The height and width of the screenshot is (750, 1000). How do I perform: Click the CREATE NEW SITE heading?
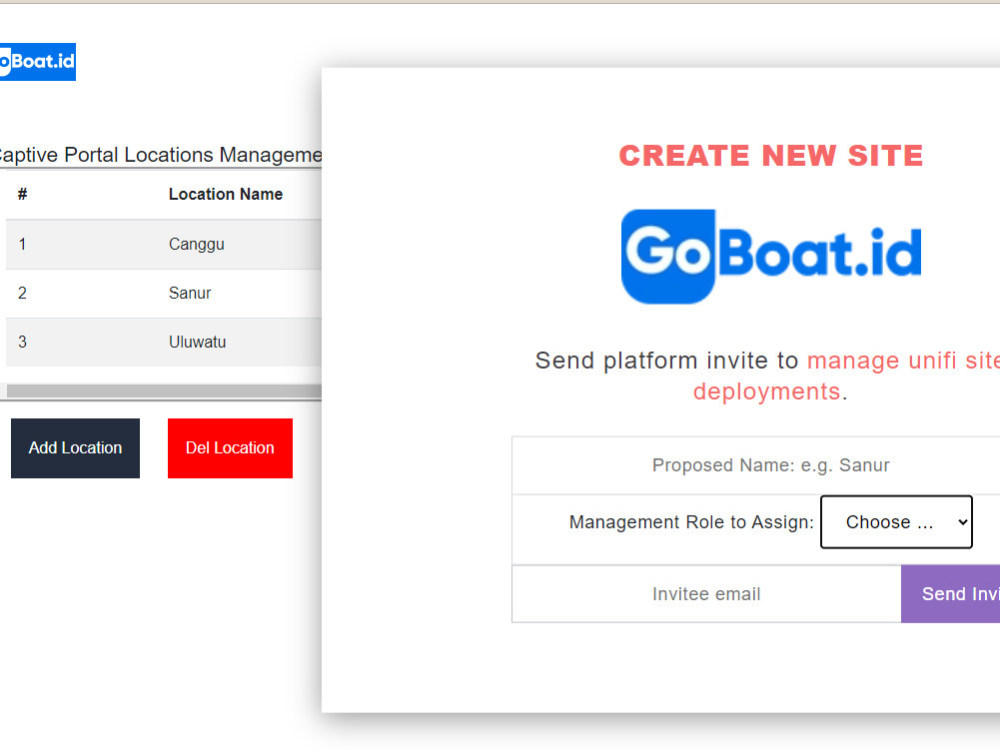point(771,156)
